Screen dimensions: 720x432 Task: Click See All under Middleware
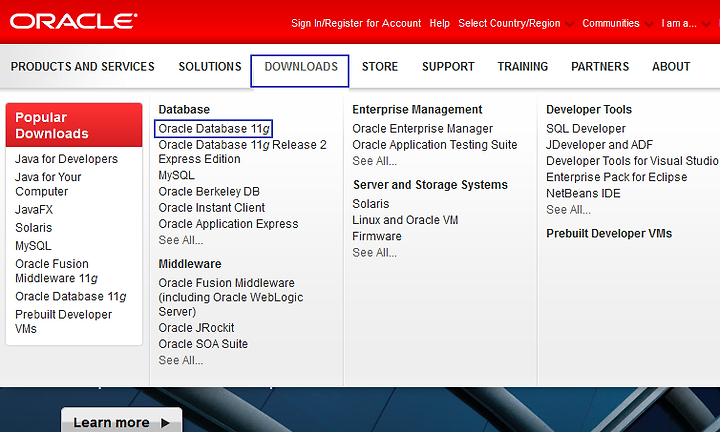[180, 360]
